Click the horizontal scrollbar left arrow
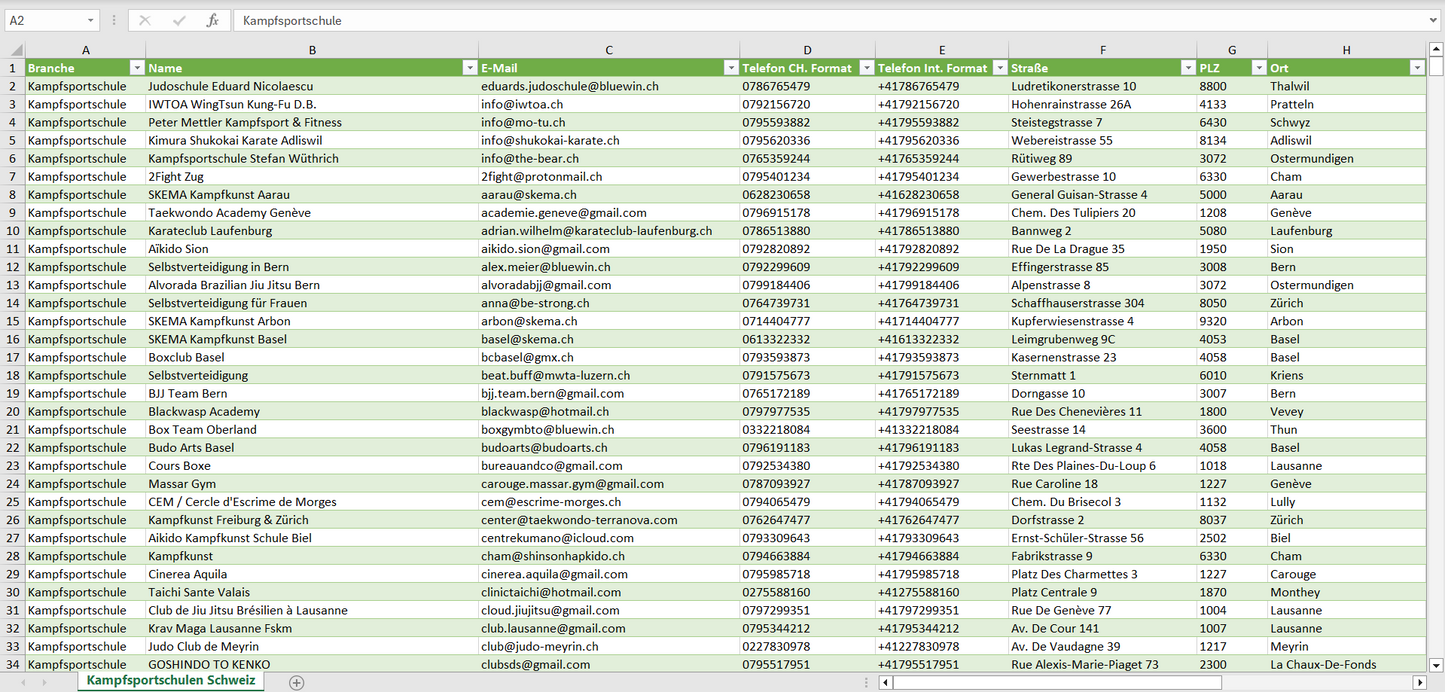Screen dimensions: 1445x692 pos(885,682)
